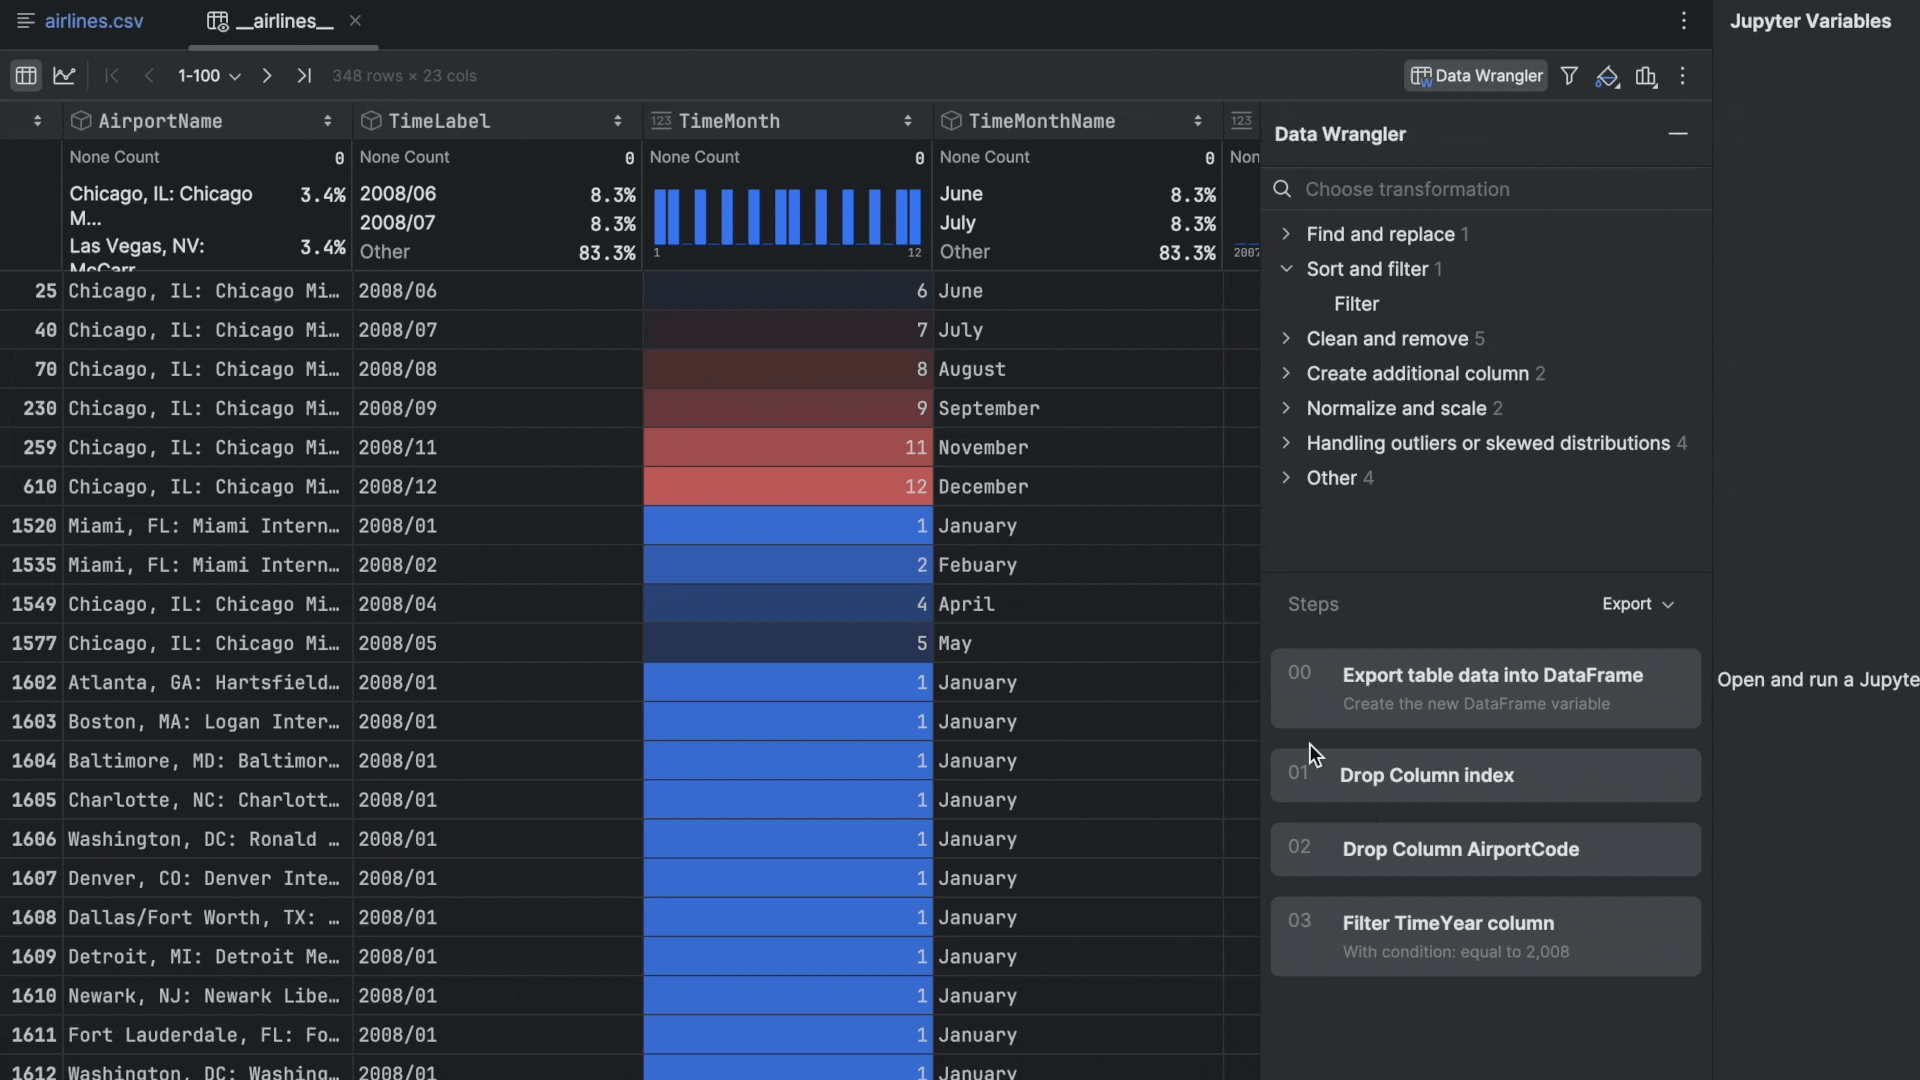Go to last page arrow

click(304, 76)
